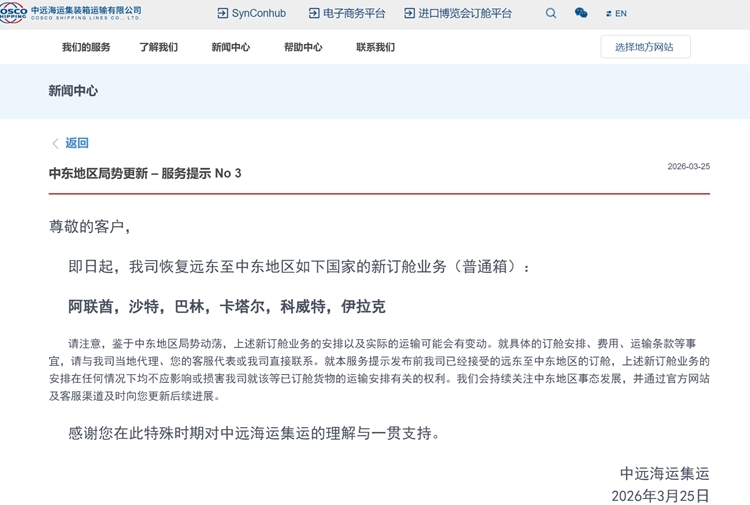Click the arrow icon beside SynConhub
This screenshot has height=505, width=750.
pos(222,13)
